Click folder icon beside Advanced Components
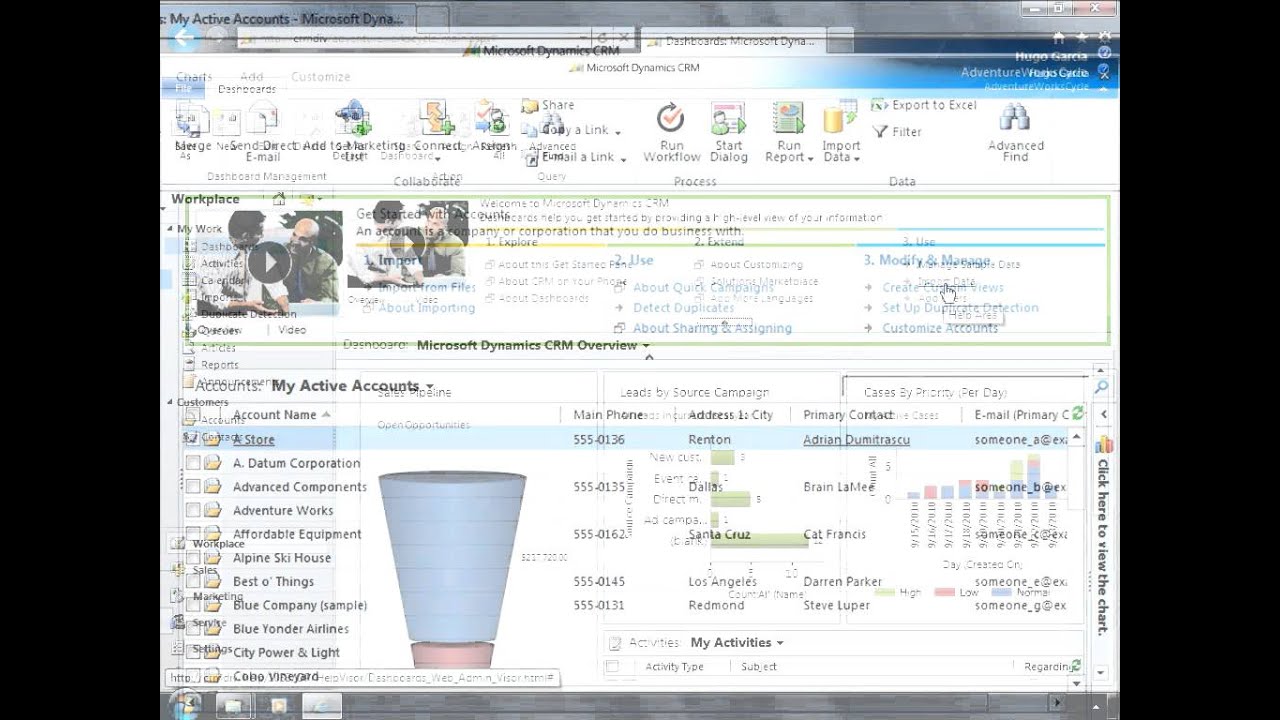The height and width of the screenshot is (720, 1280). click(213, 487)
